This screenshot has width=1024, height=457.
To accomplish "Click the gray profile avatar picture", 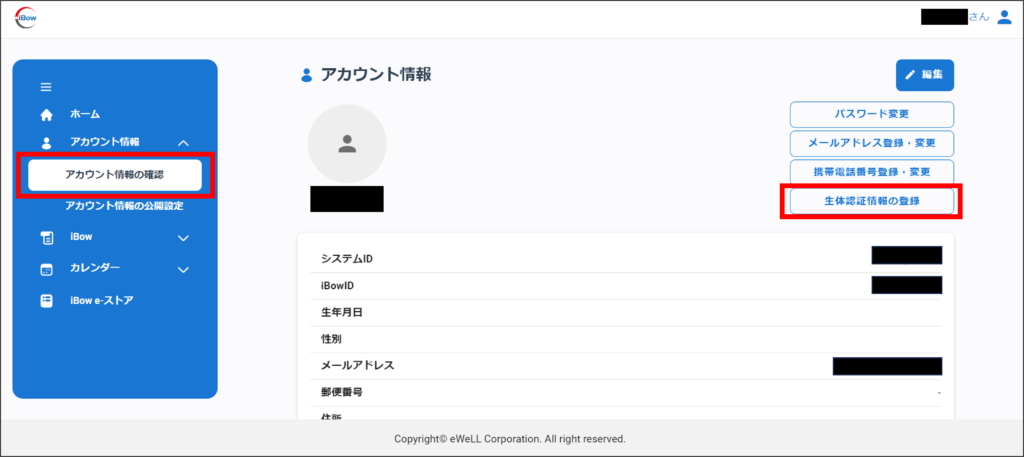I will click(347, 144).
